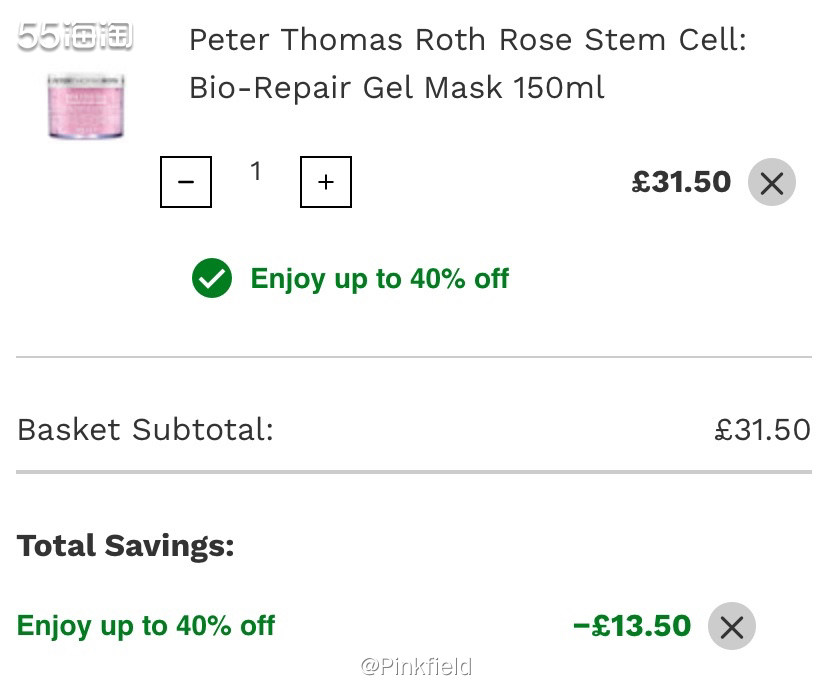Click the quantity value field showing 1
828x700 pixels.
256,172
